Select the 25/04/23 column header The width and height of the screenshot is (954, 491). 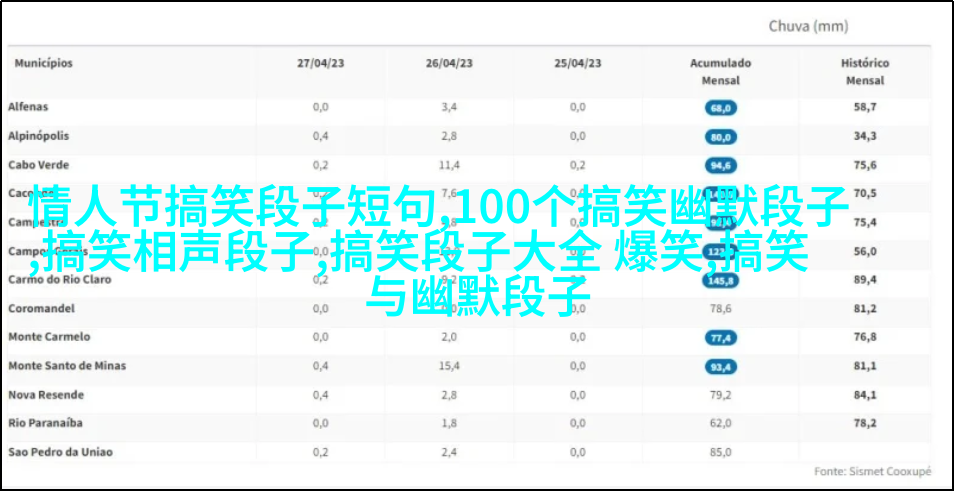coord(578,63)
